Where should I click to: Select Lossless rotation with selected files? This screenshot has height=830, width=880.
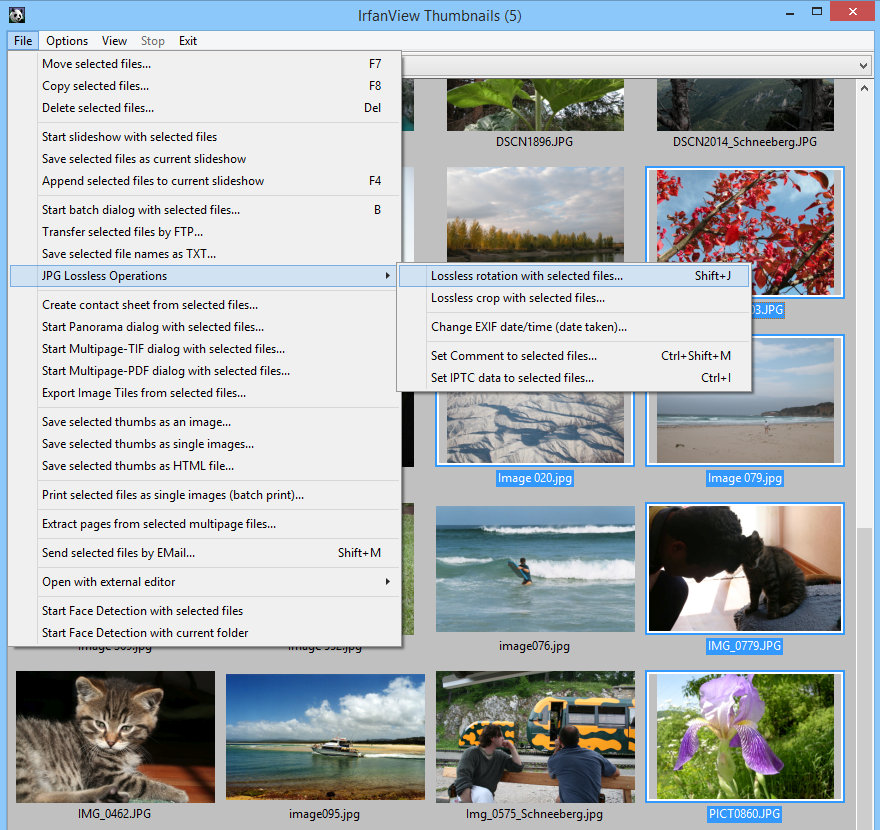[x=526, y=276]
